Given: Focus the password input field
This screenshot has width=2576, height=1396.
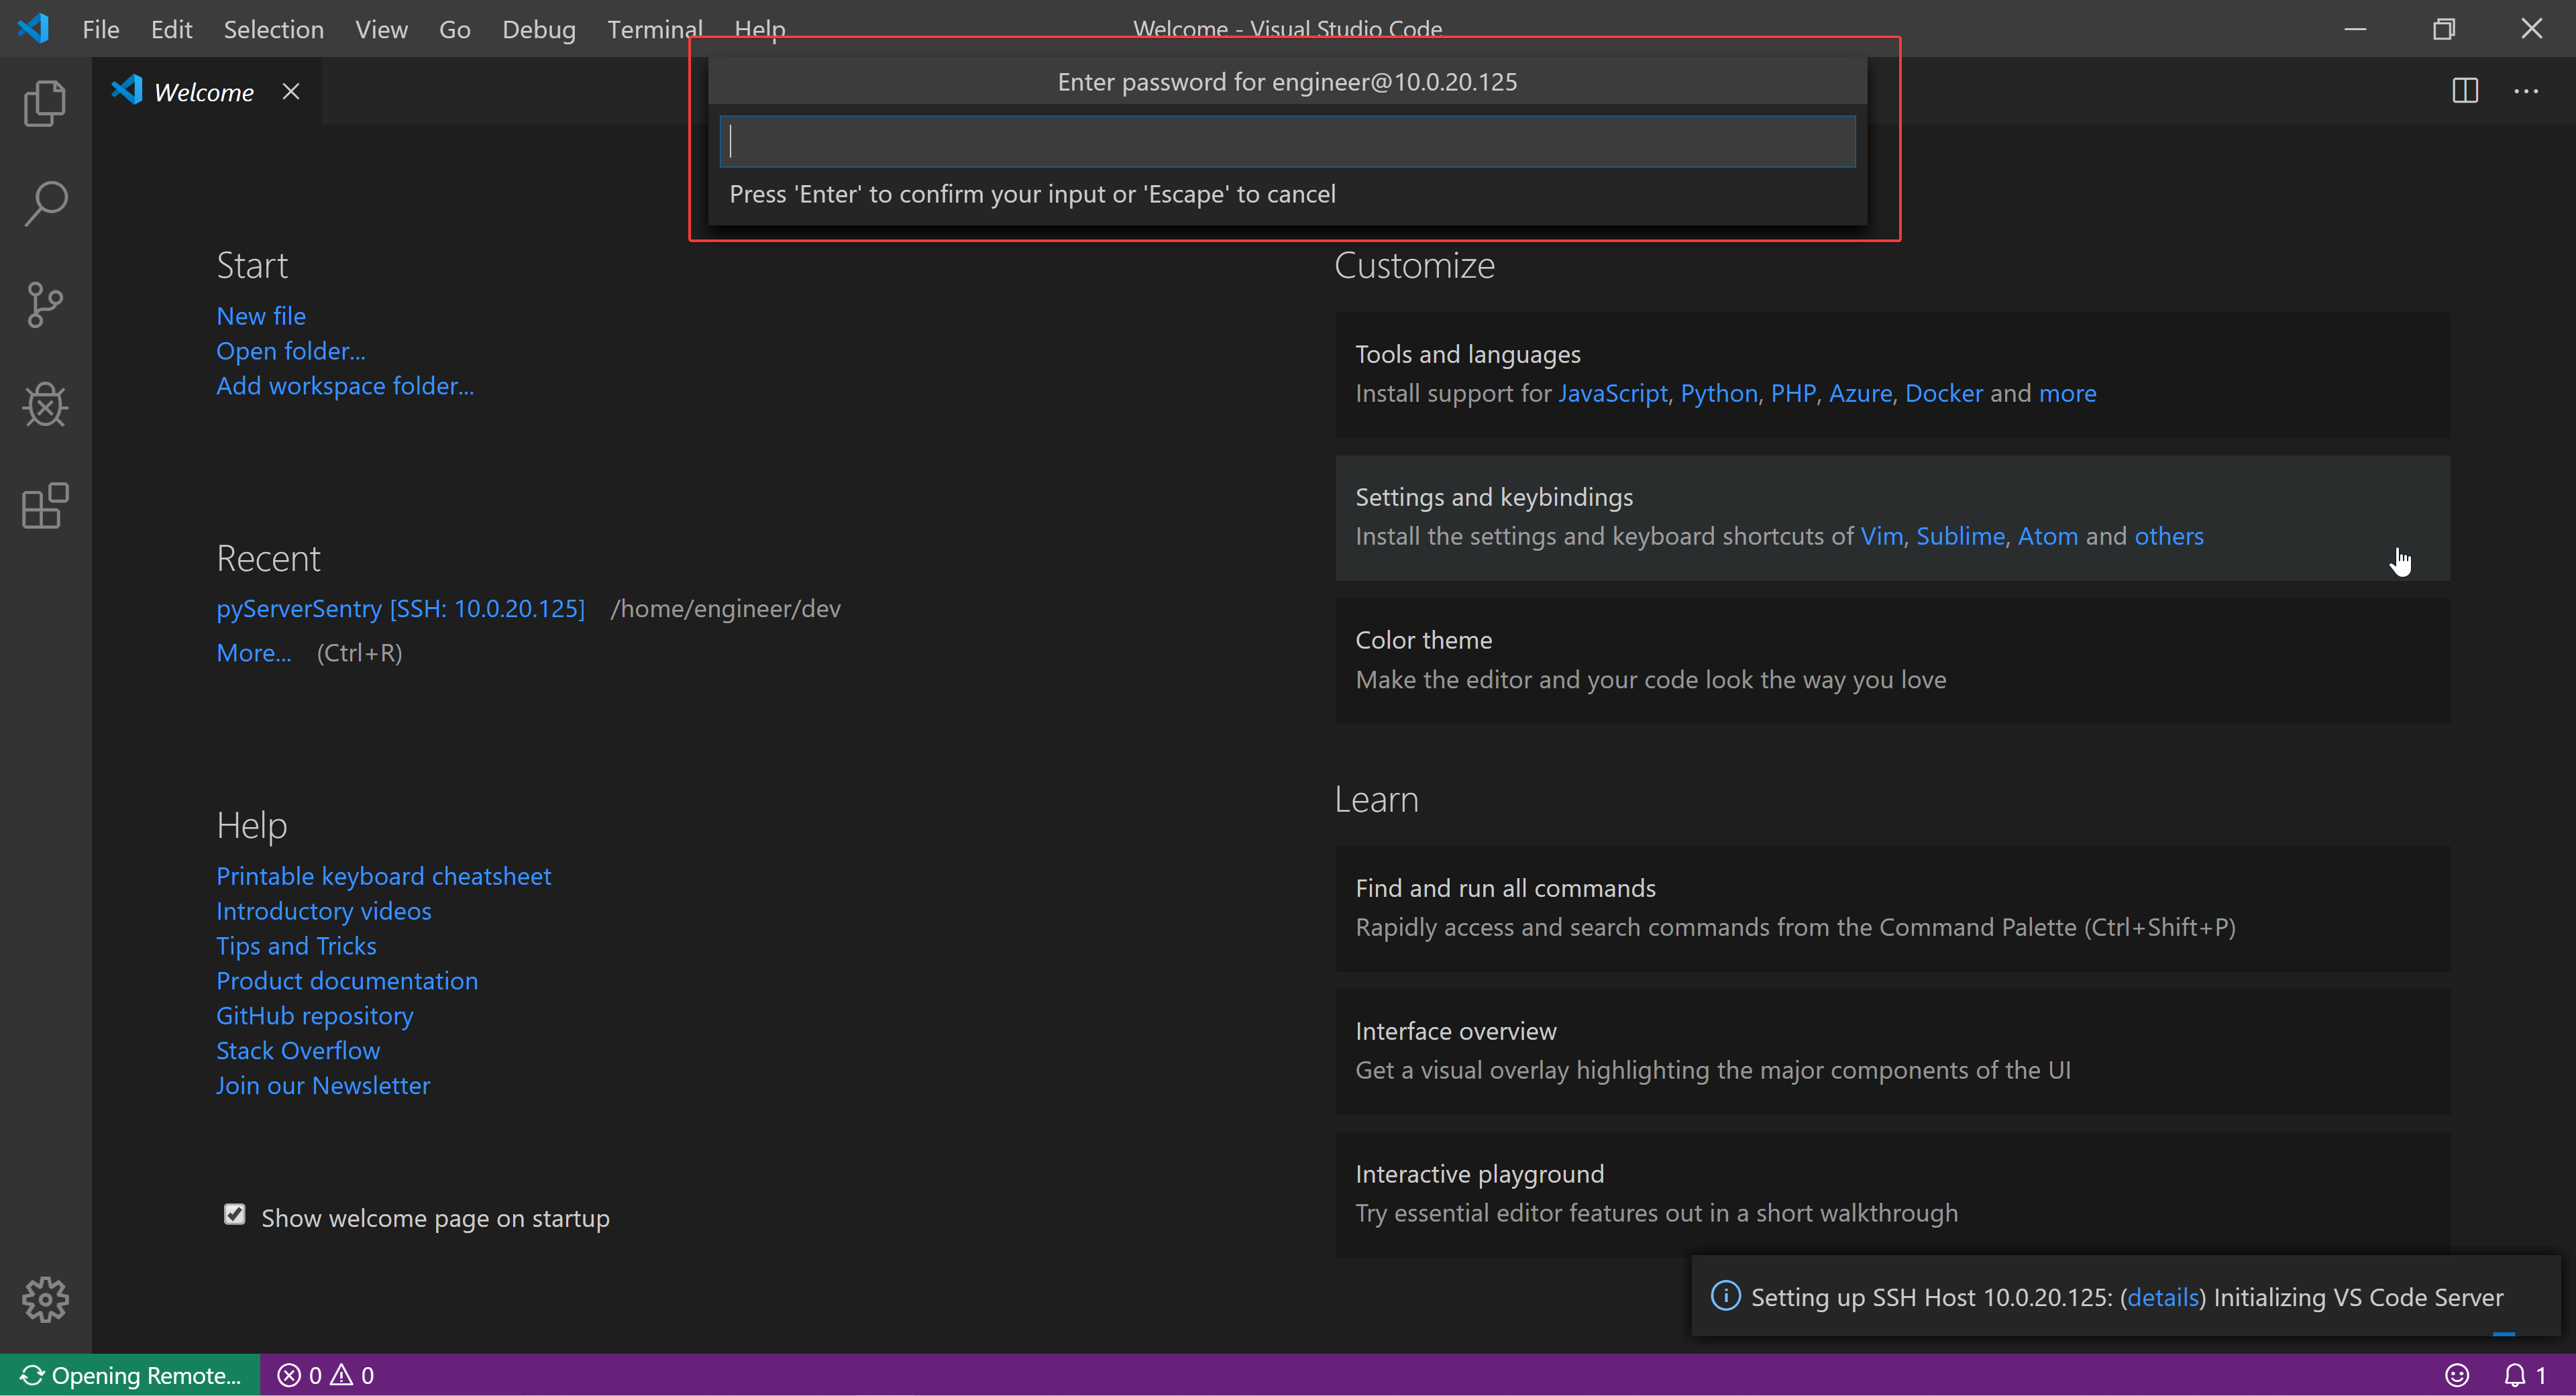Looking at the screenshot, I should (1287, 141).
